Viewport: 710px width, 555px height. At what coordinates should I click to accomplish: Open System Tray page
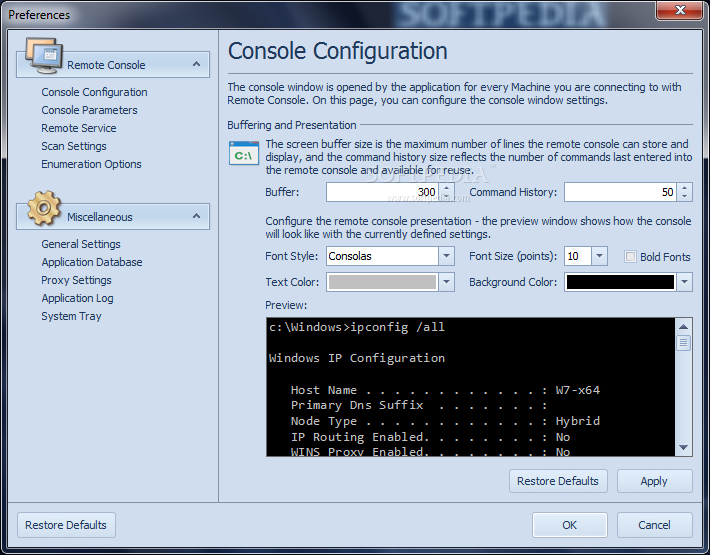point(71,316)
